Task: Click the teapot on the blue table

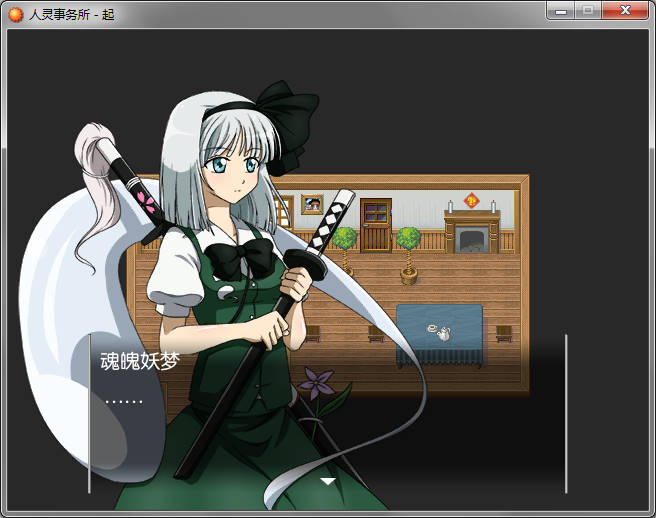Action: coord(443,334)
